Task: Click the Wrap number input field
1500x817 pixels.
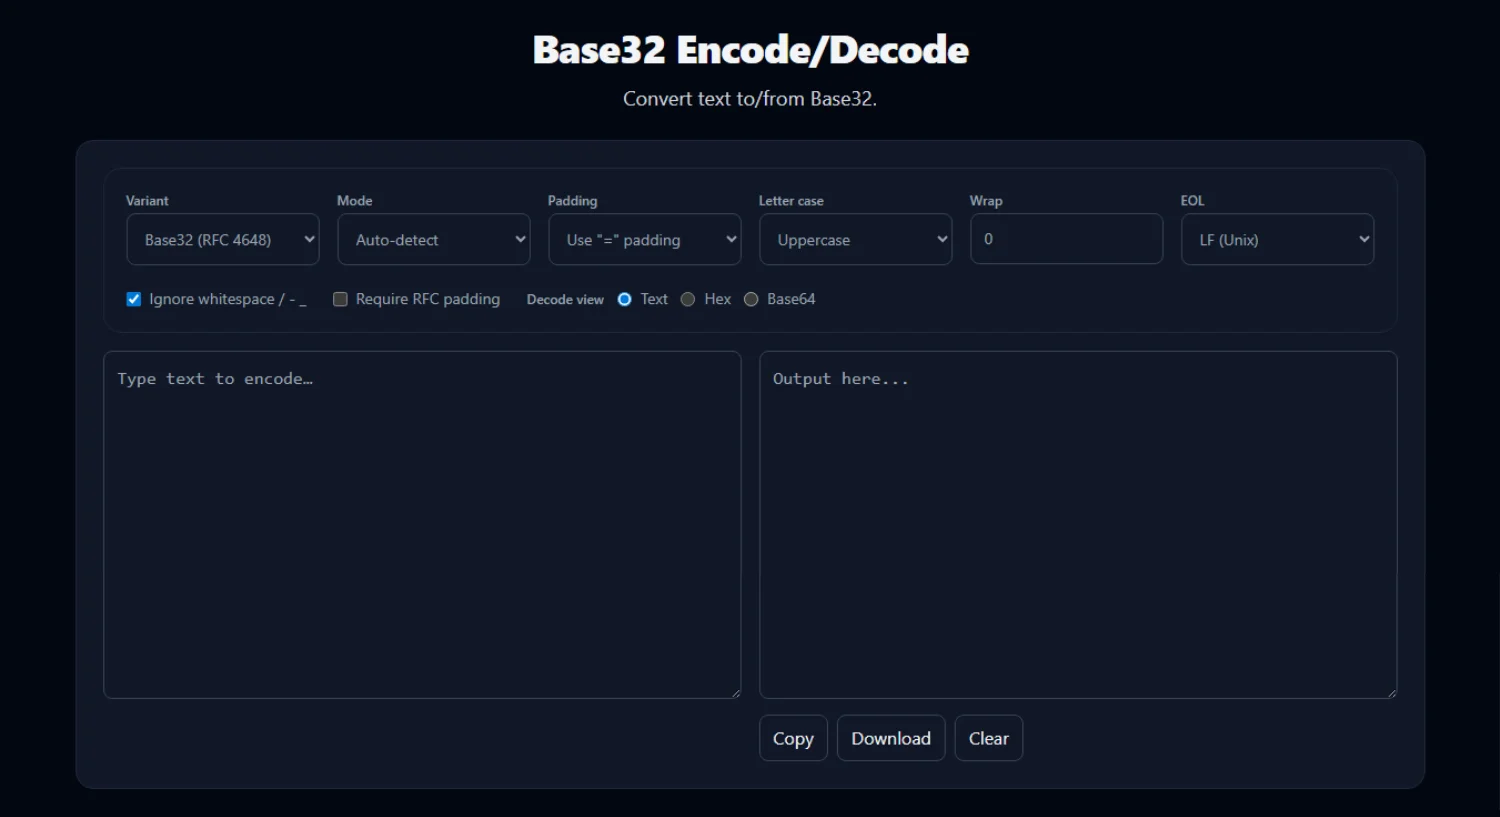Action: (1066, 239)
